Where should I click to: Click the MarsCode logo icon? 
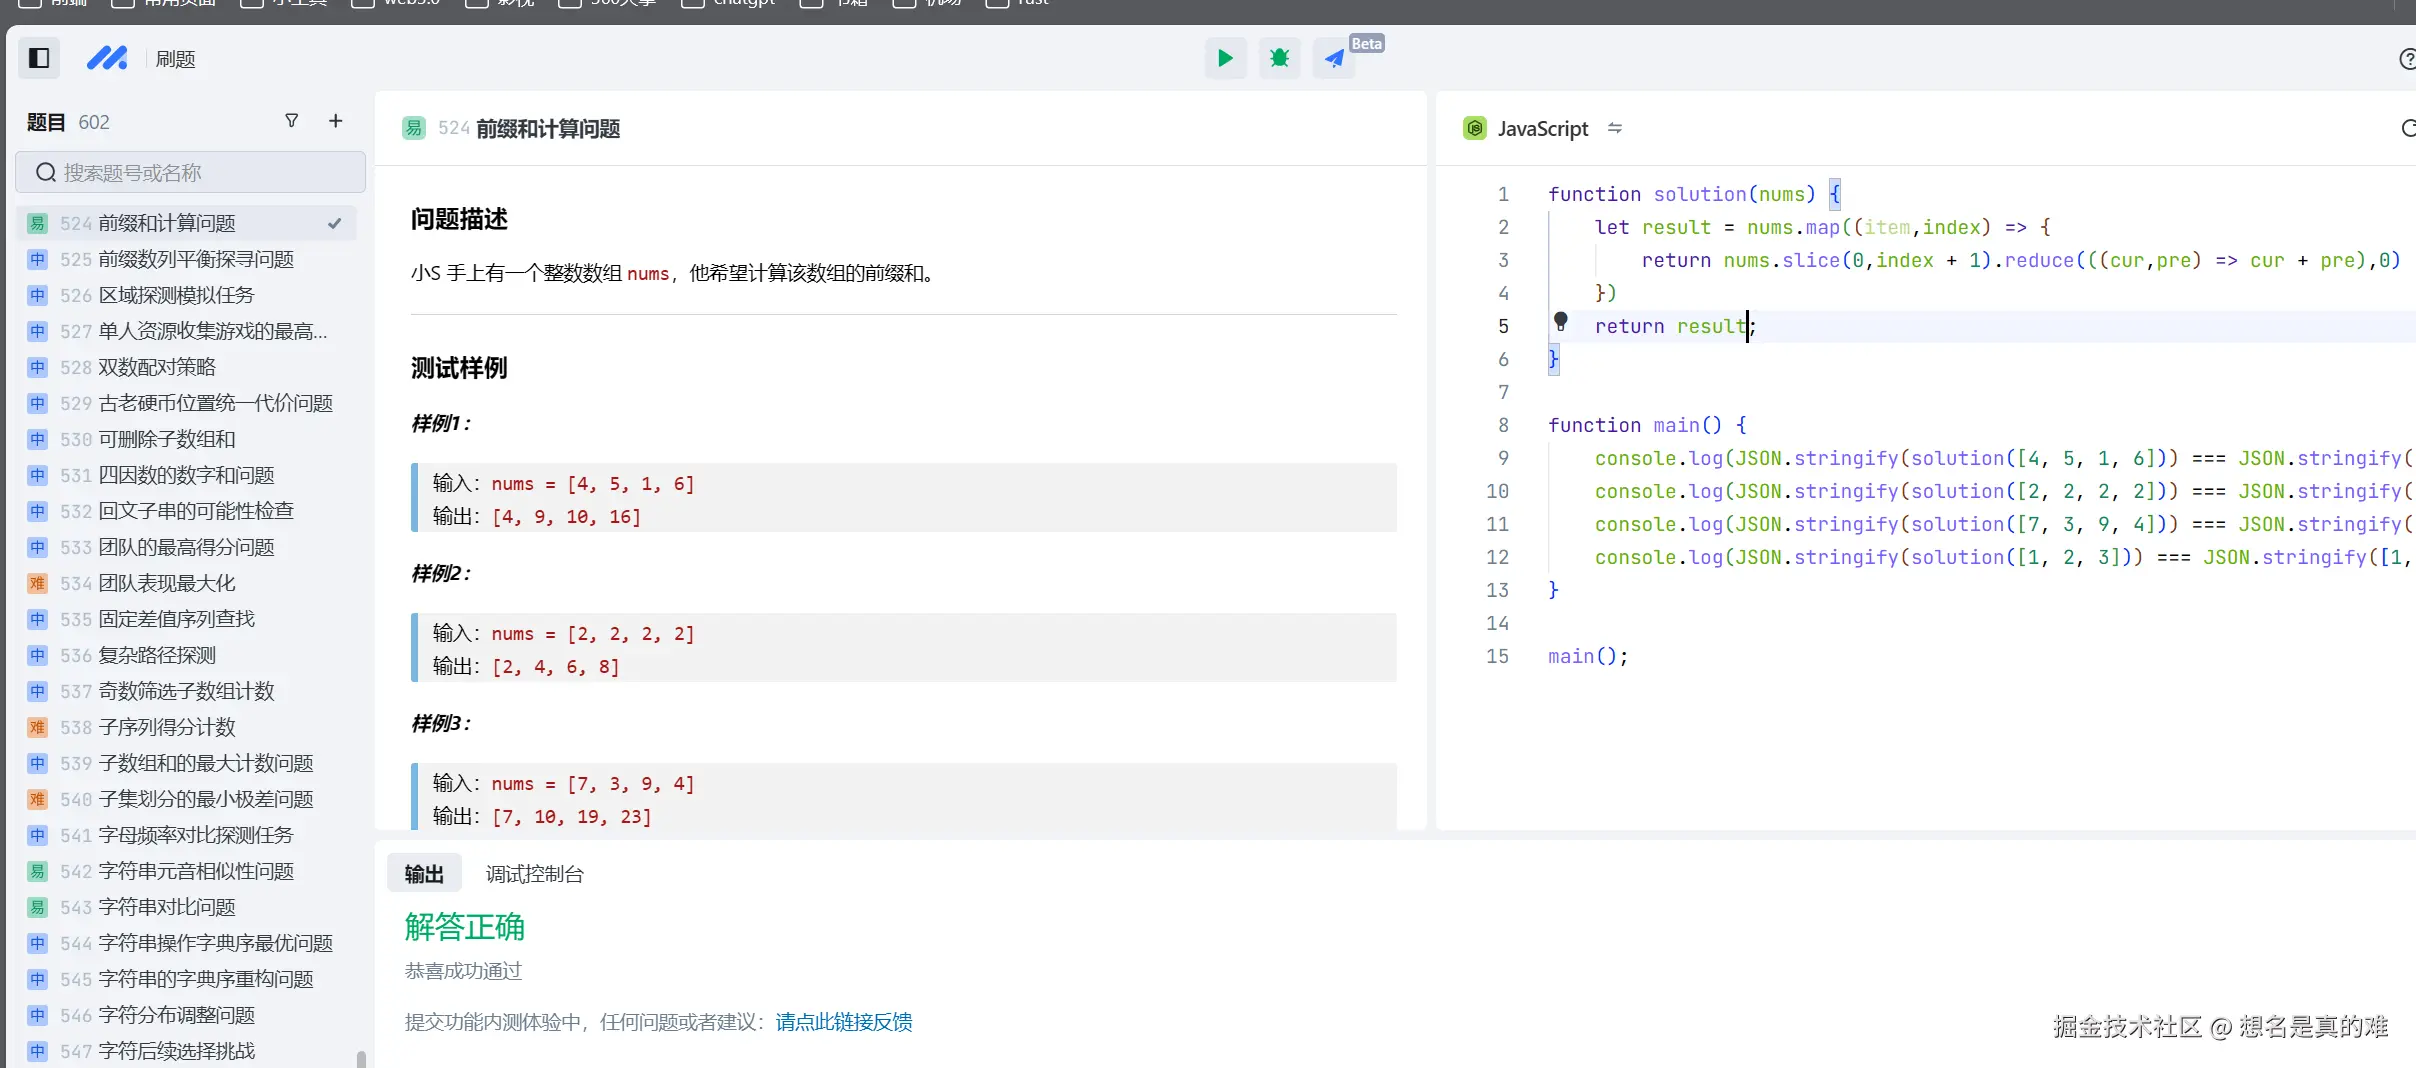coord(107,58)
